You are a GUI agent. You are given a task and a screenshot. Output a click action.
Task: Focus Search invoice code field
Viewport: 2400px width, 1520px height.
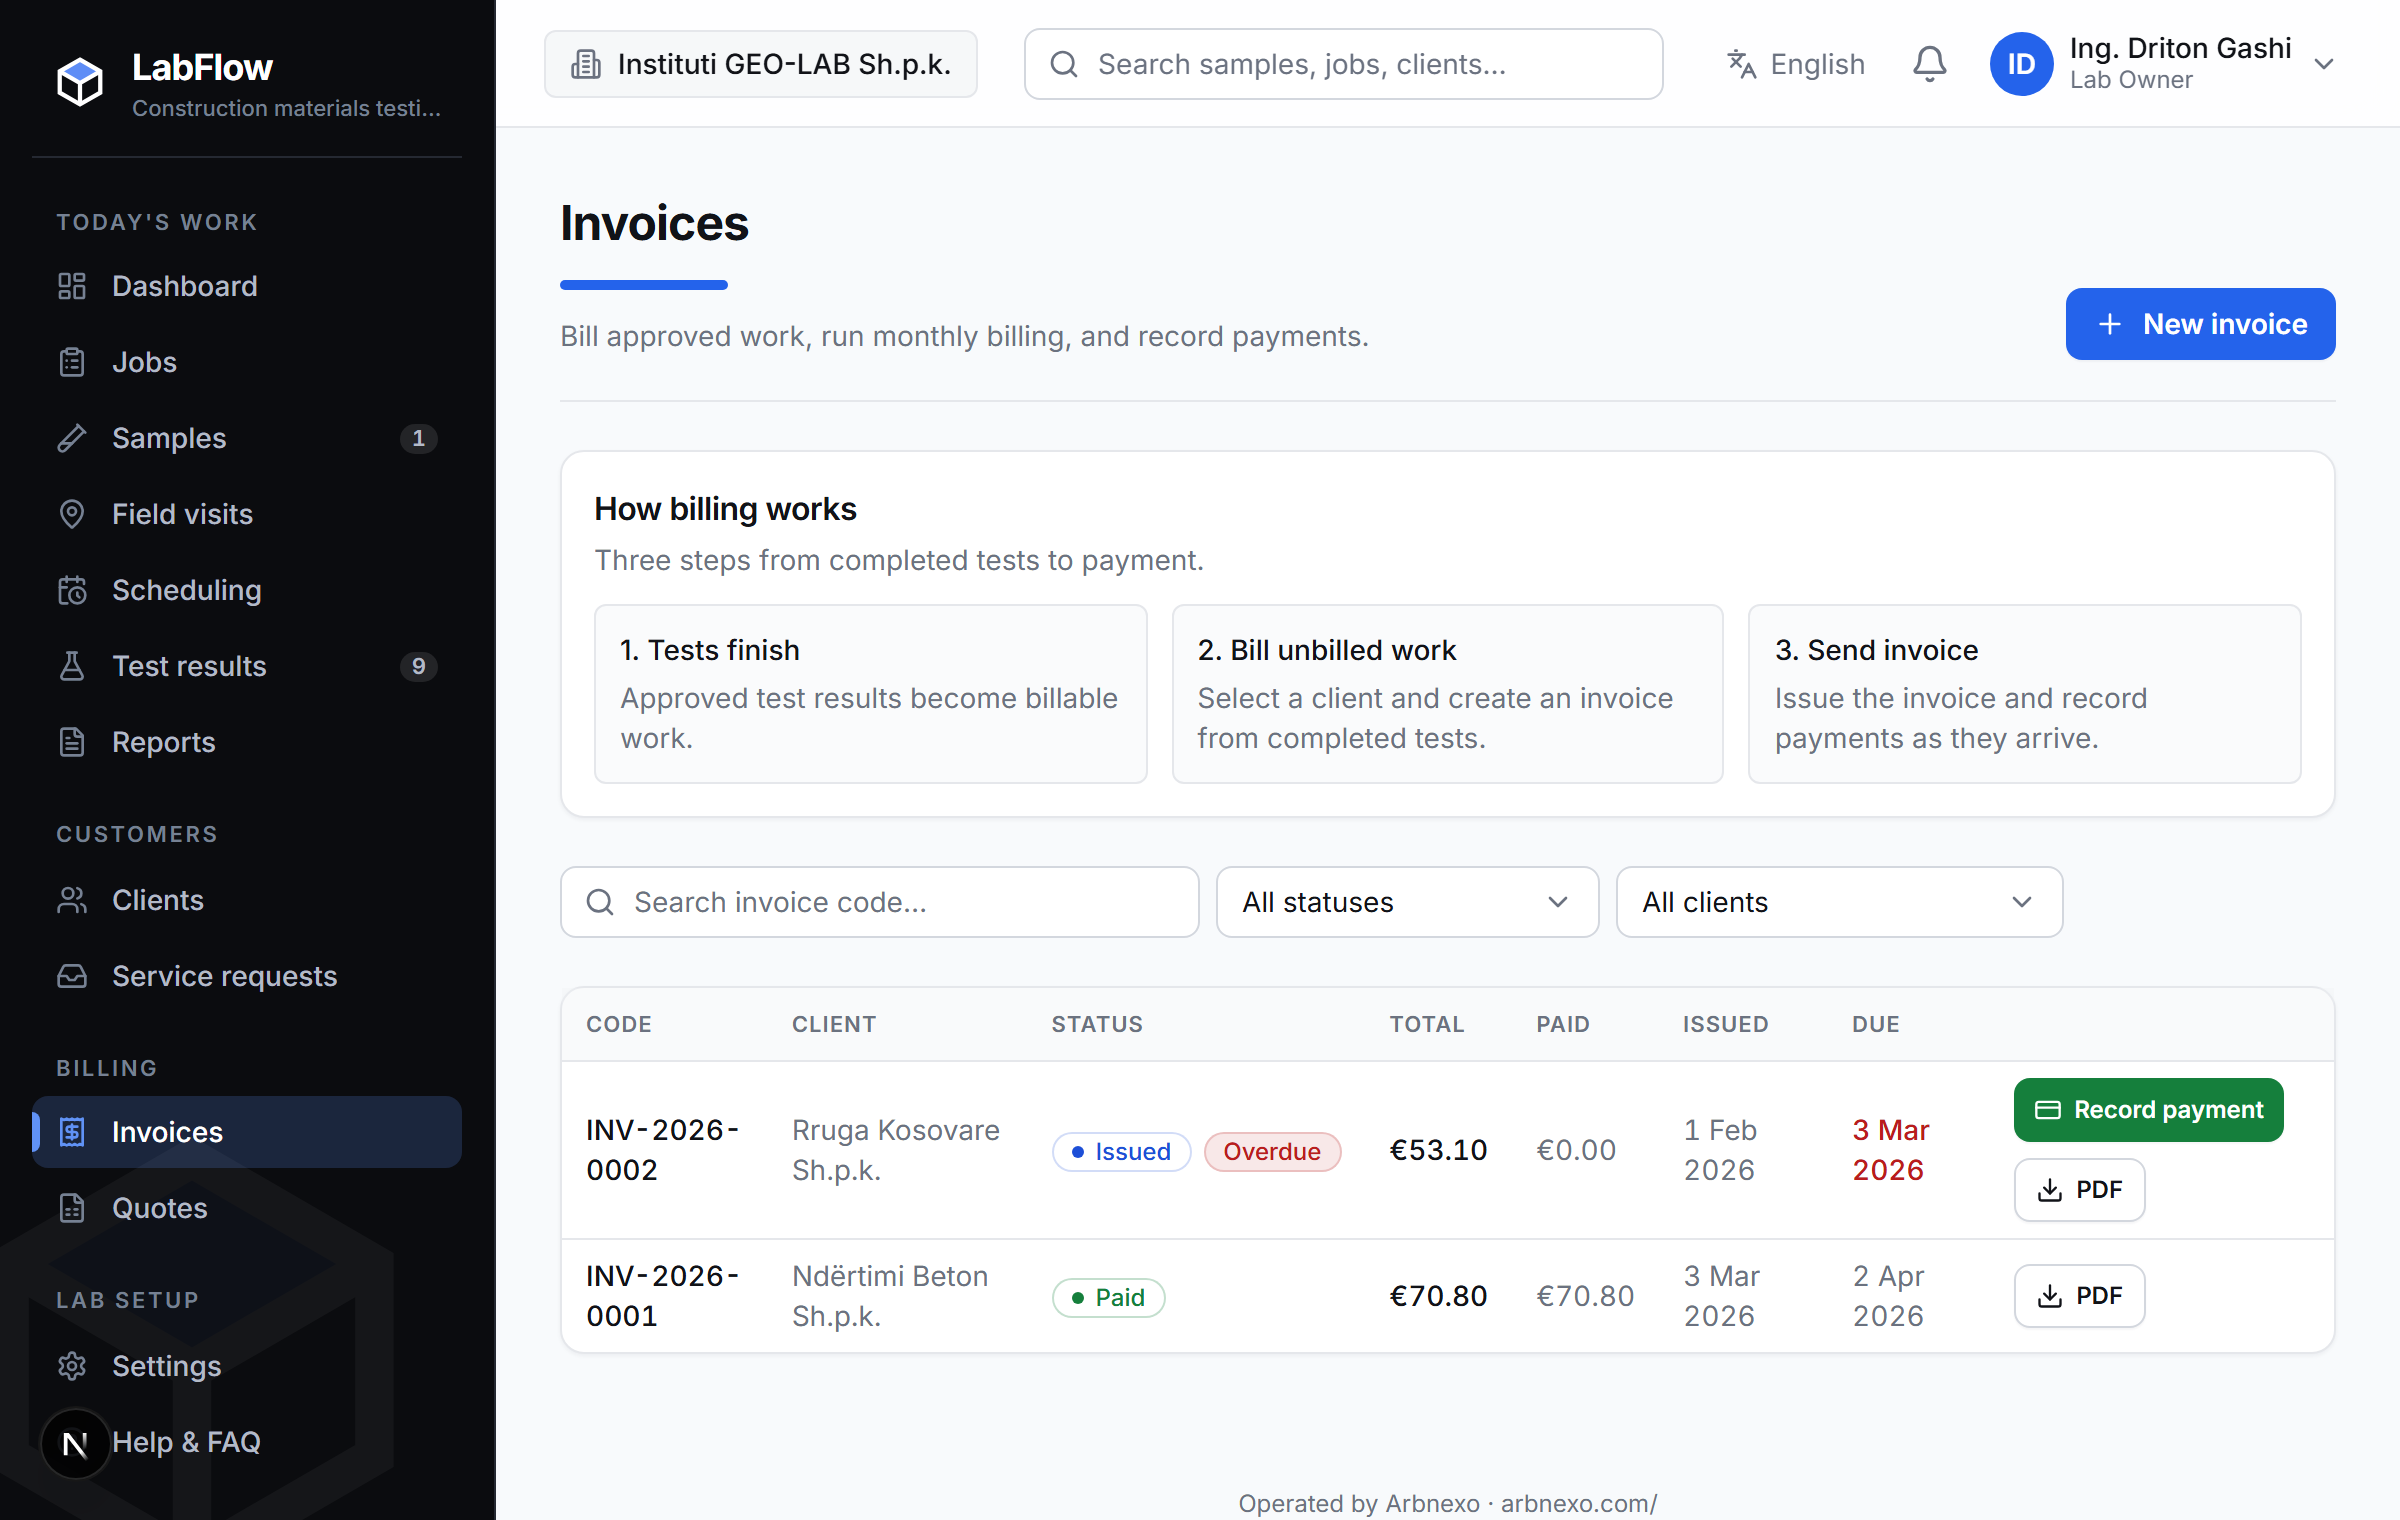point(879,902)
